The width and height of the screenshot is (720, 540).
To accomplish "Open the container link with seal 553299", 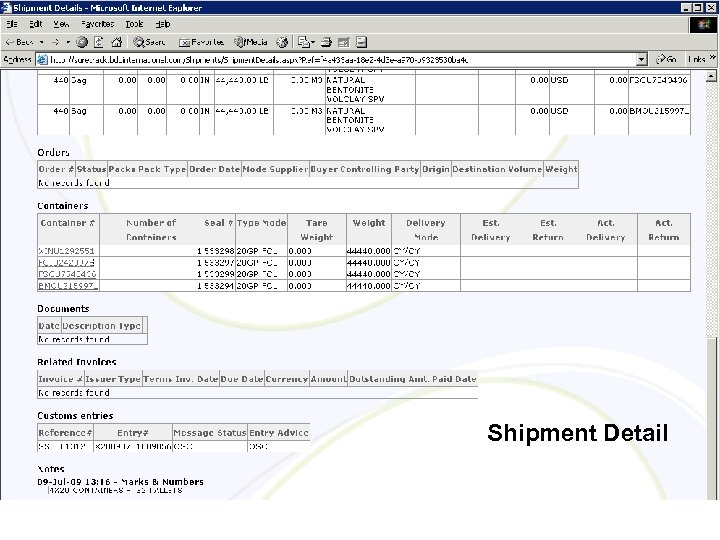I will click(x=68, y=274).
